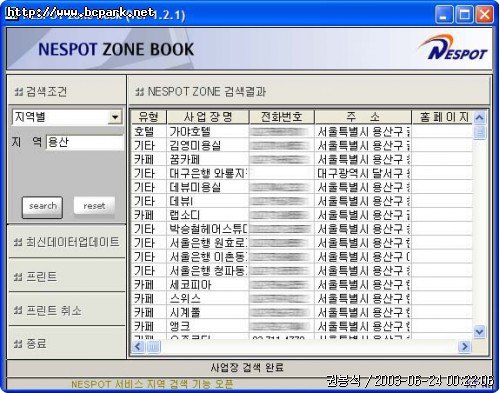Select the 가야호텔 row
Viewport: 500px width, 393px height.
[302, 132]
